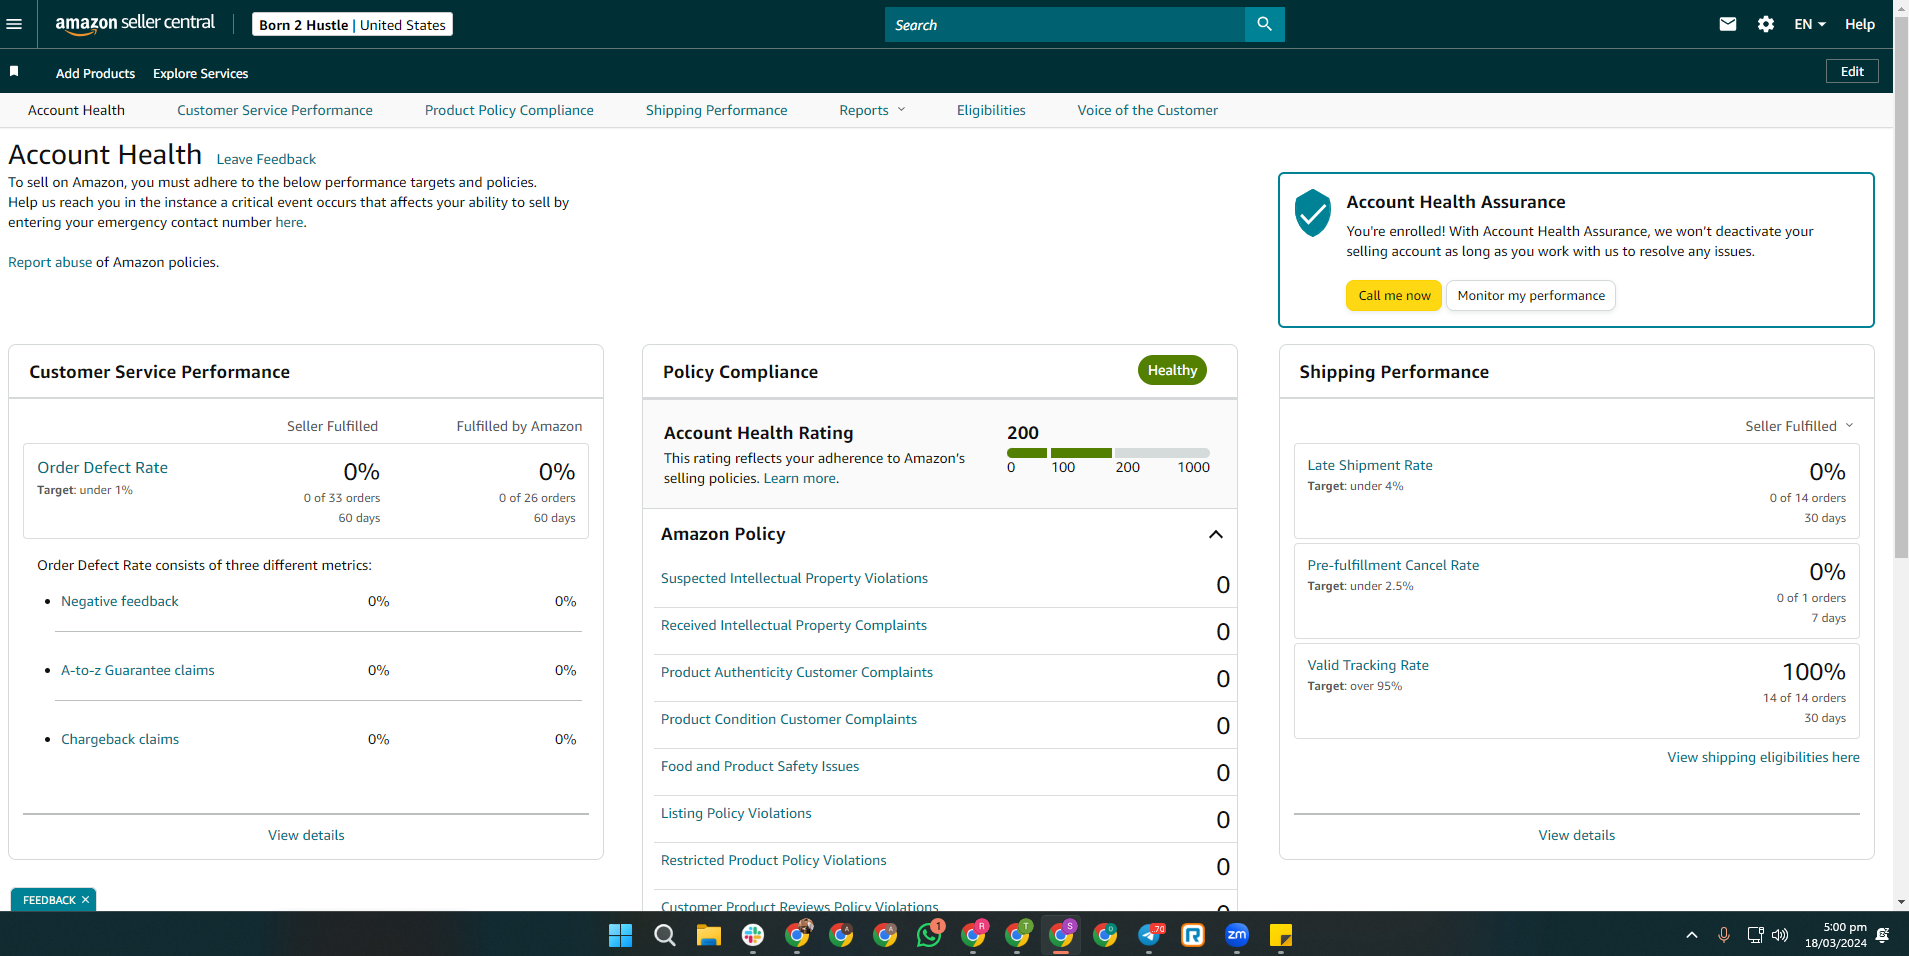Viewport: 1909px width, 956px height.
Task: Click the emergency contact 'here' link
Action: point(289,222)
